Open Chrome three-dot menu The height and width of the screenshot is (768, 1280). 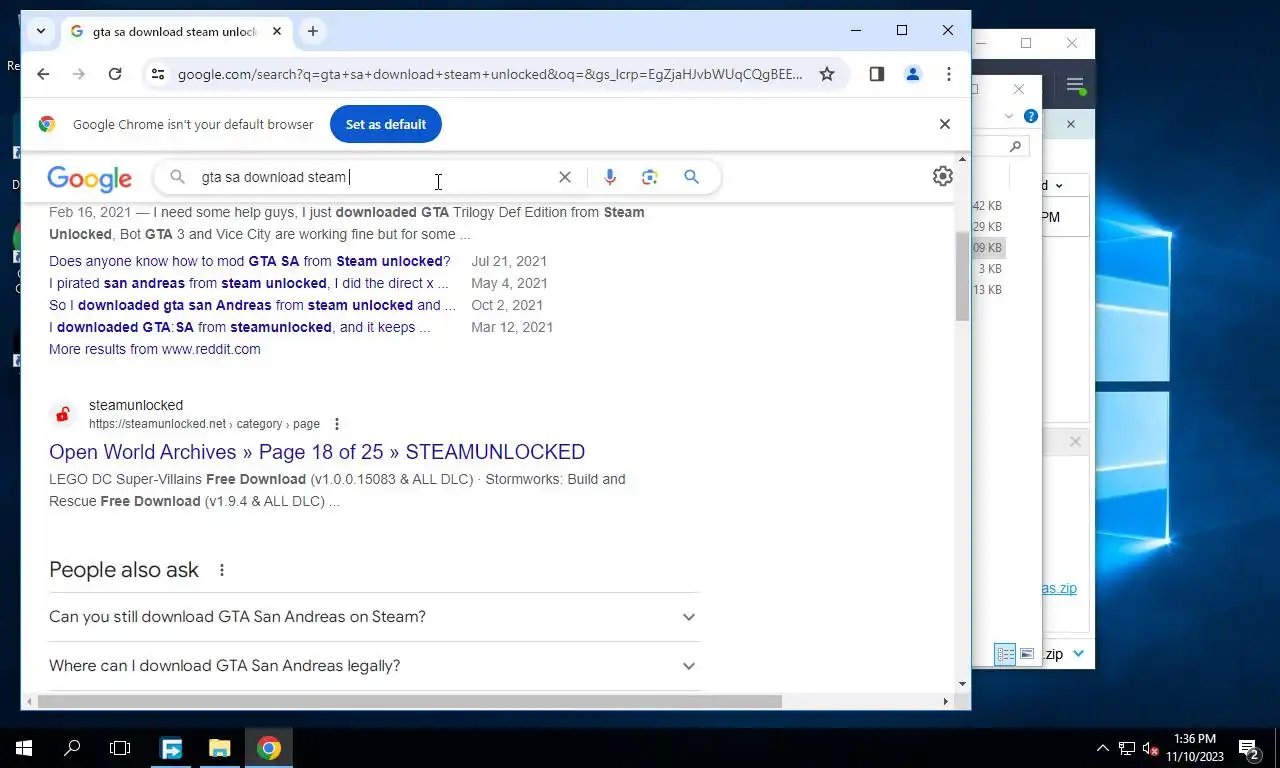tap(949, 74)
